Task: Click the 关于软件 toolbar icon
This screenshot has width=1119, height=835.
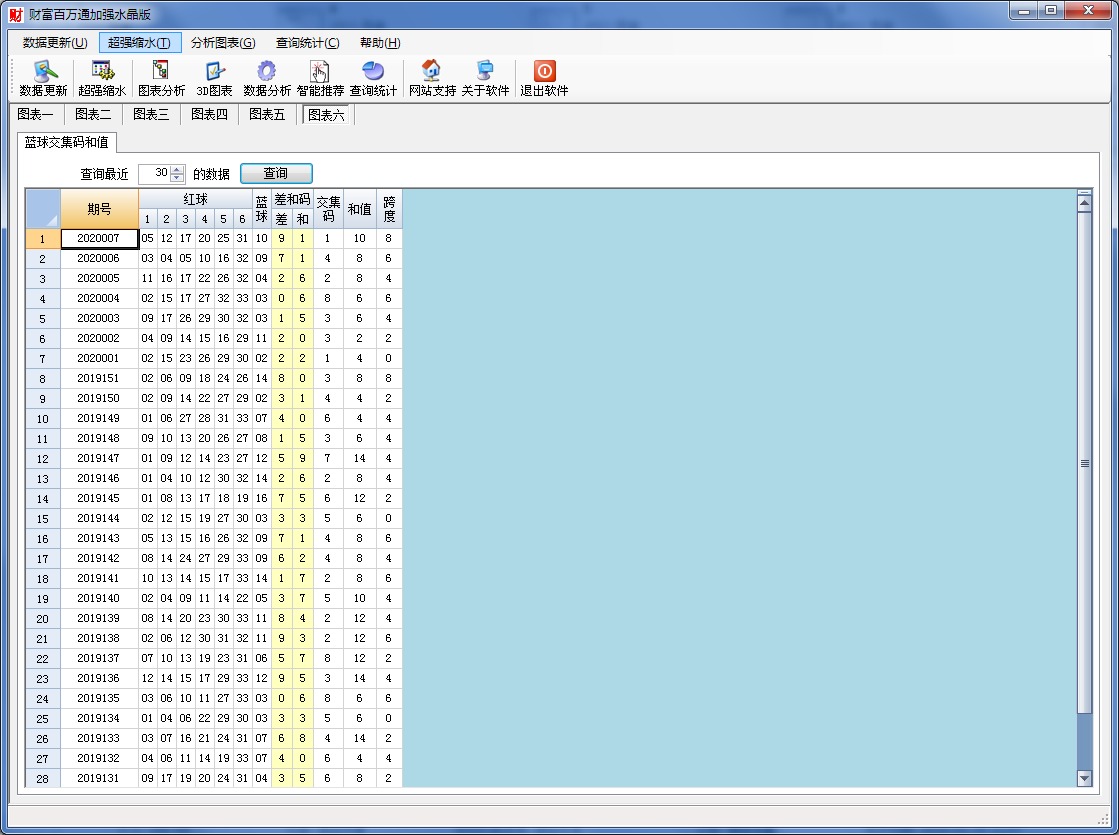Action: pos(485,78)
